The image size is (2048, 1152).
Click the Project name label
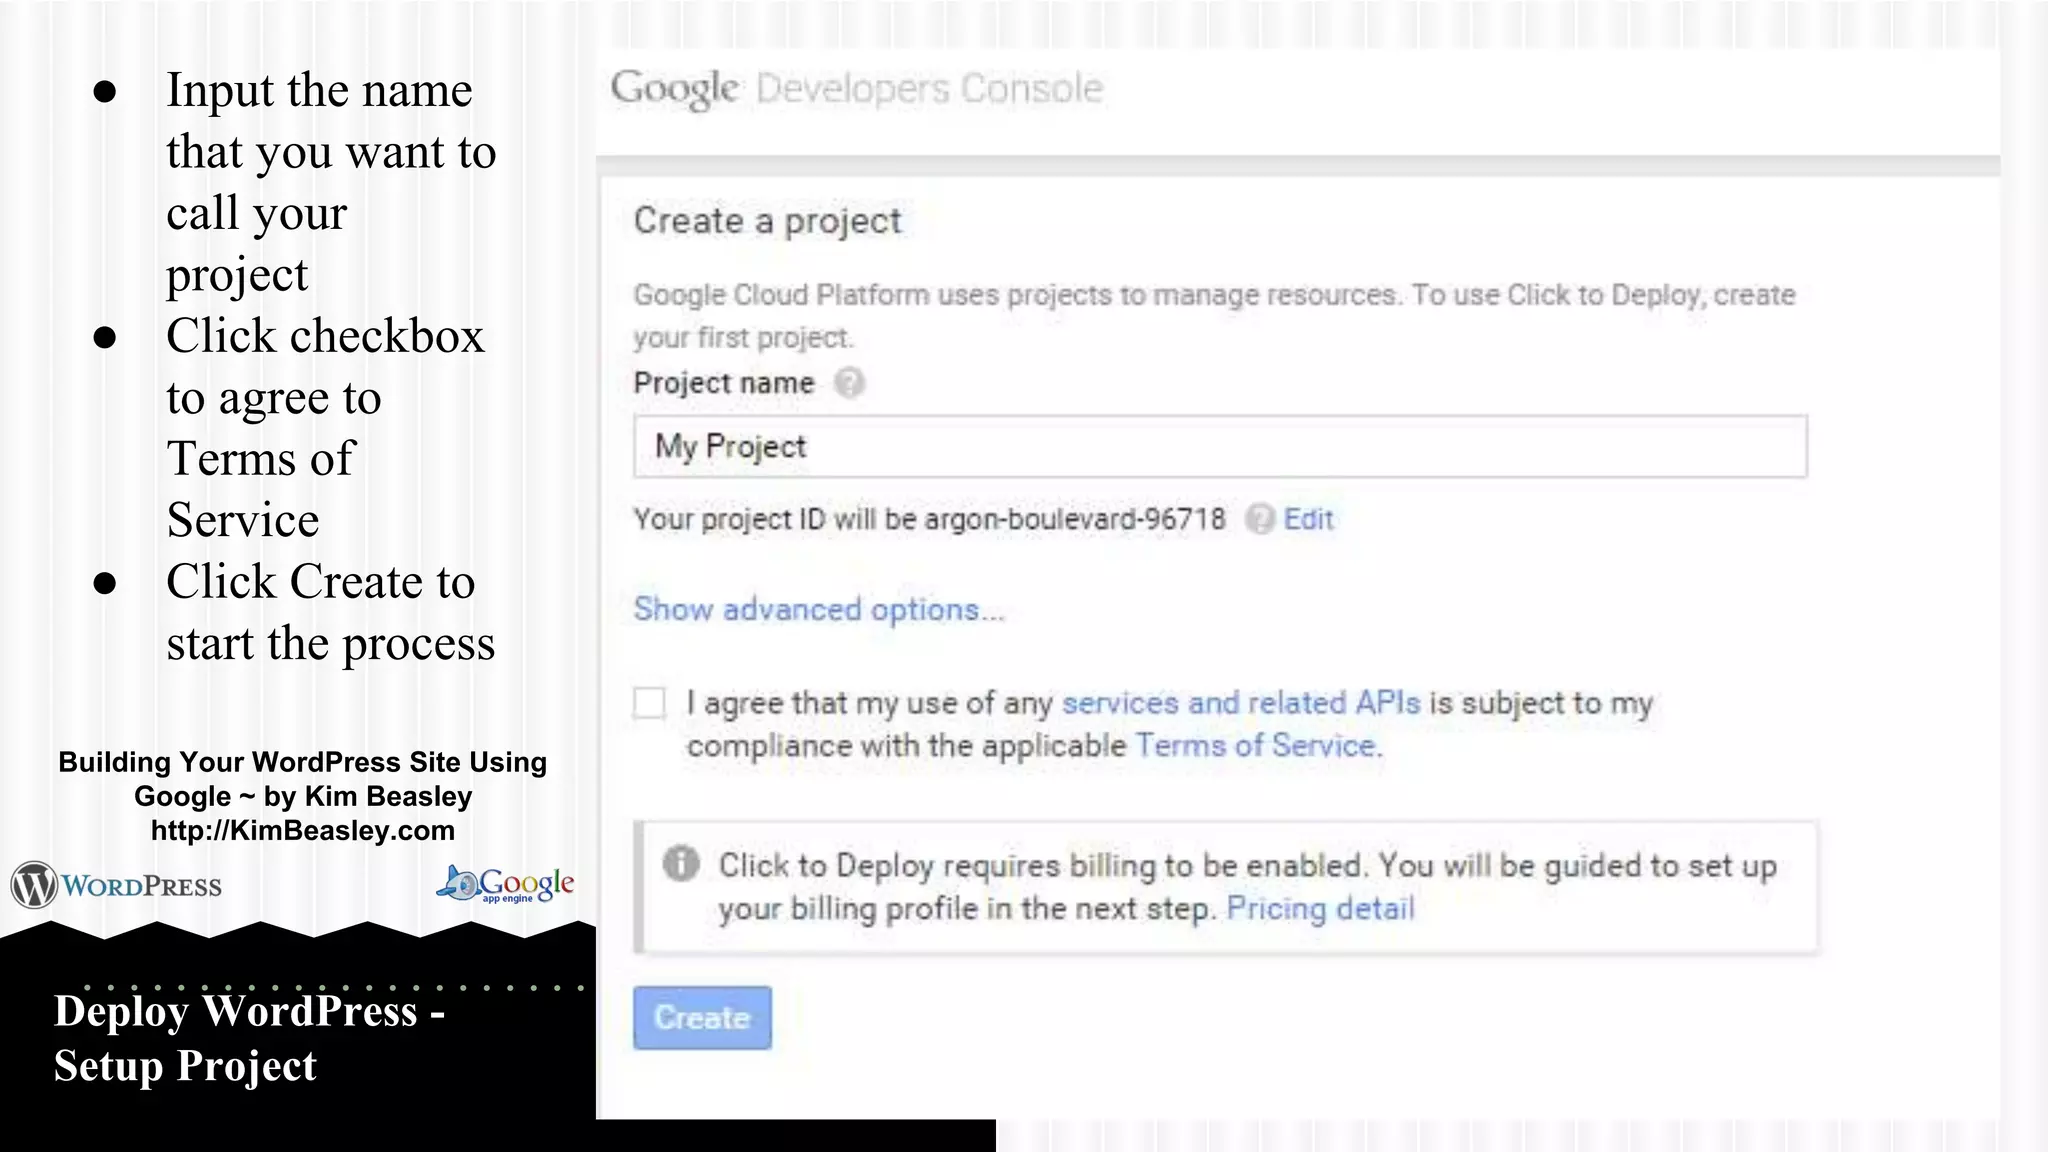tap(724, 383)
